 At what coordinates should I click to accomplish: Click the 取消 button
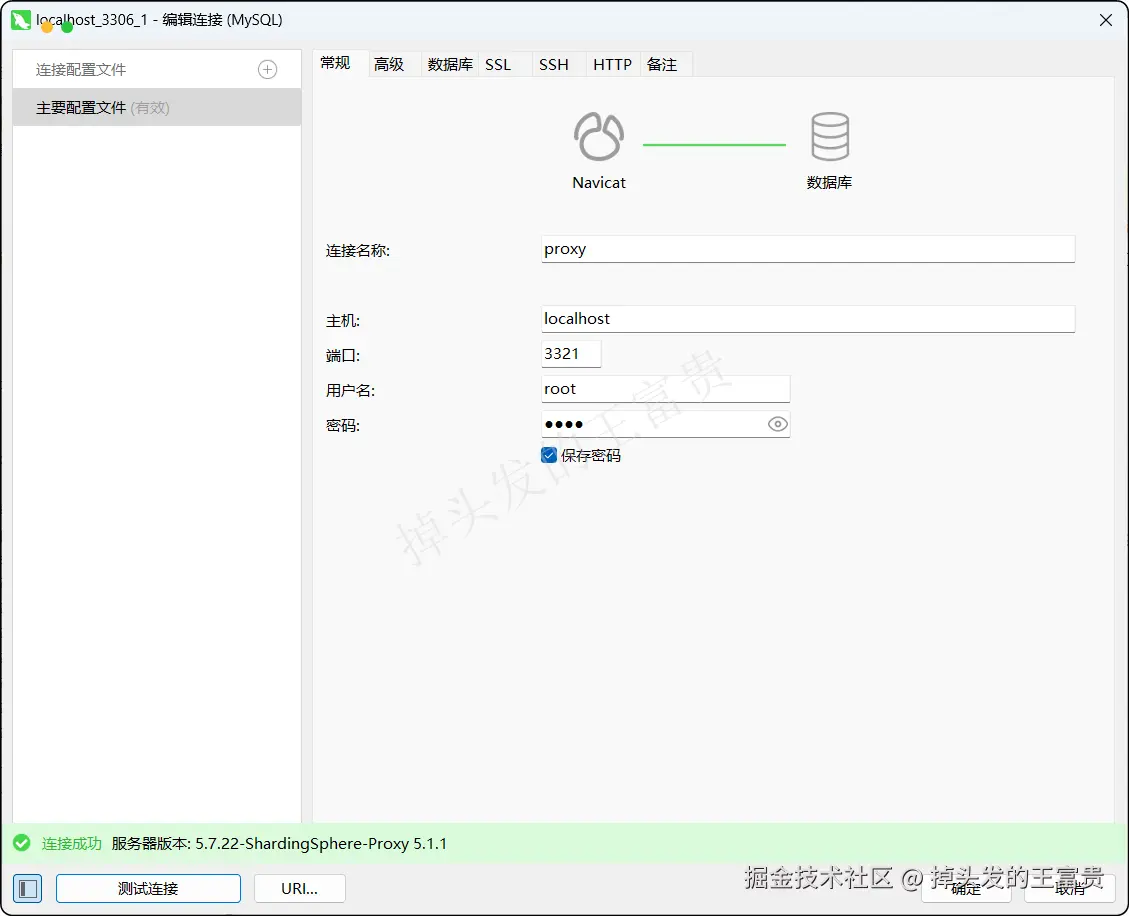[1070, 889]
